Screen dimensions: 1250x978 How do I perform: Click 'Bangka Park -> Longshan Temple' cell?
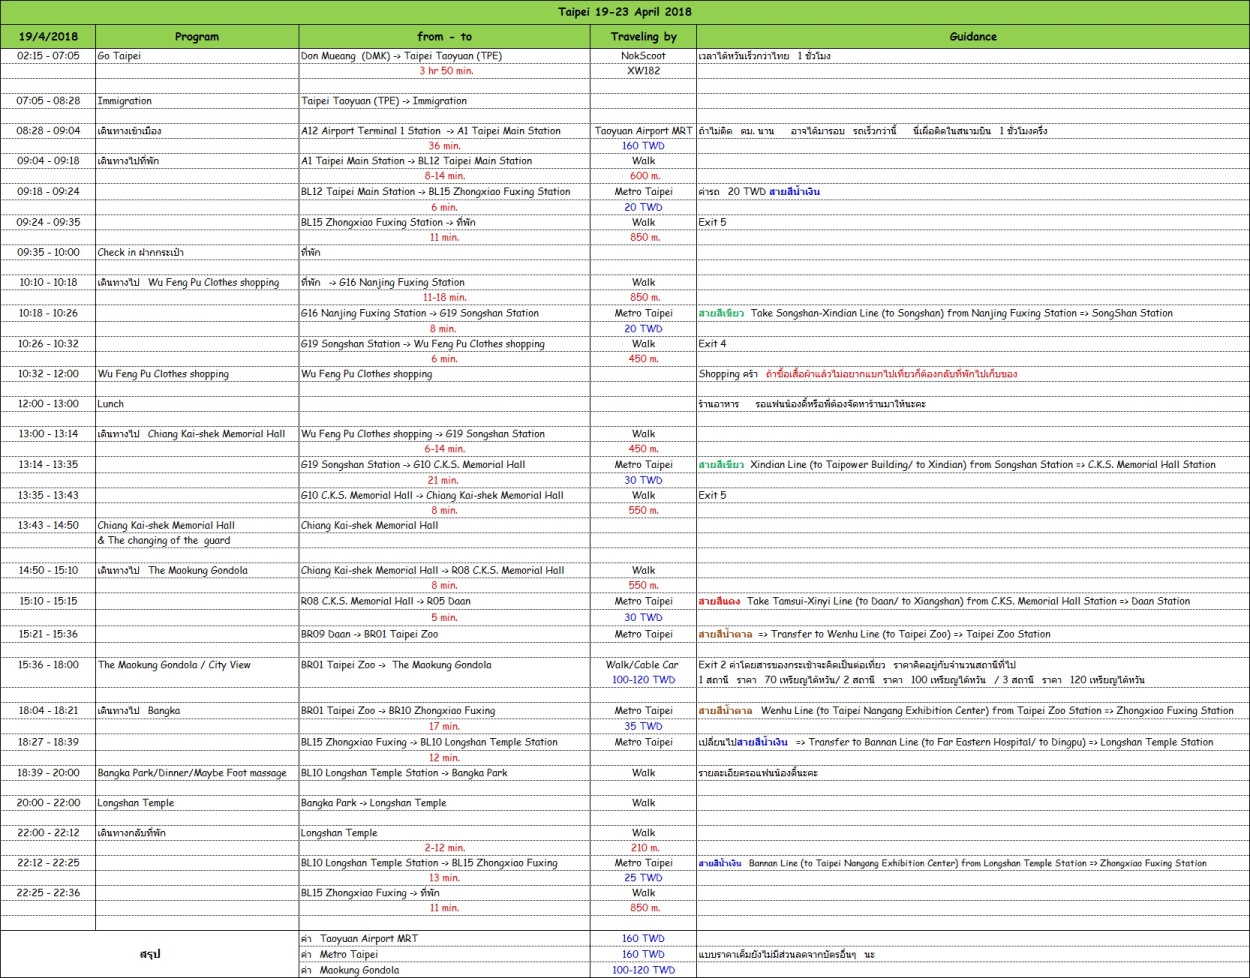tap(444, 803)
